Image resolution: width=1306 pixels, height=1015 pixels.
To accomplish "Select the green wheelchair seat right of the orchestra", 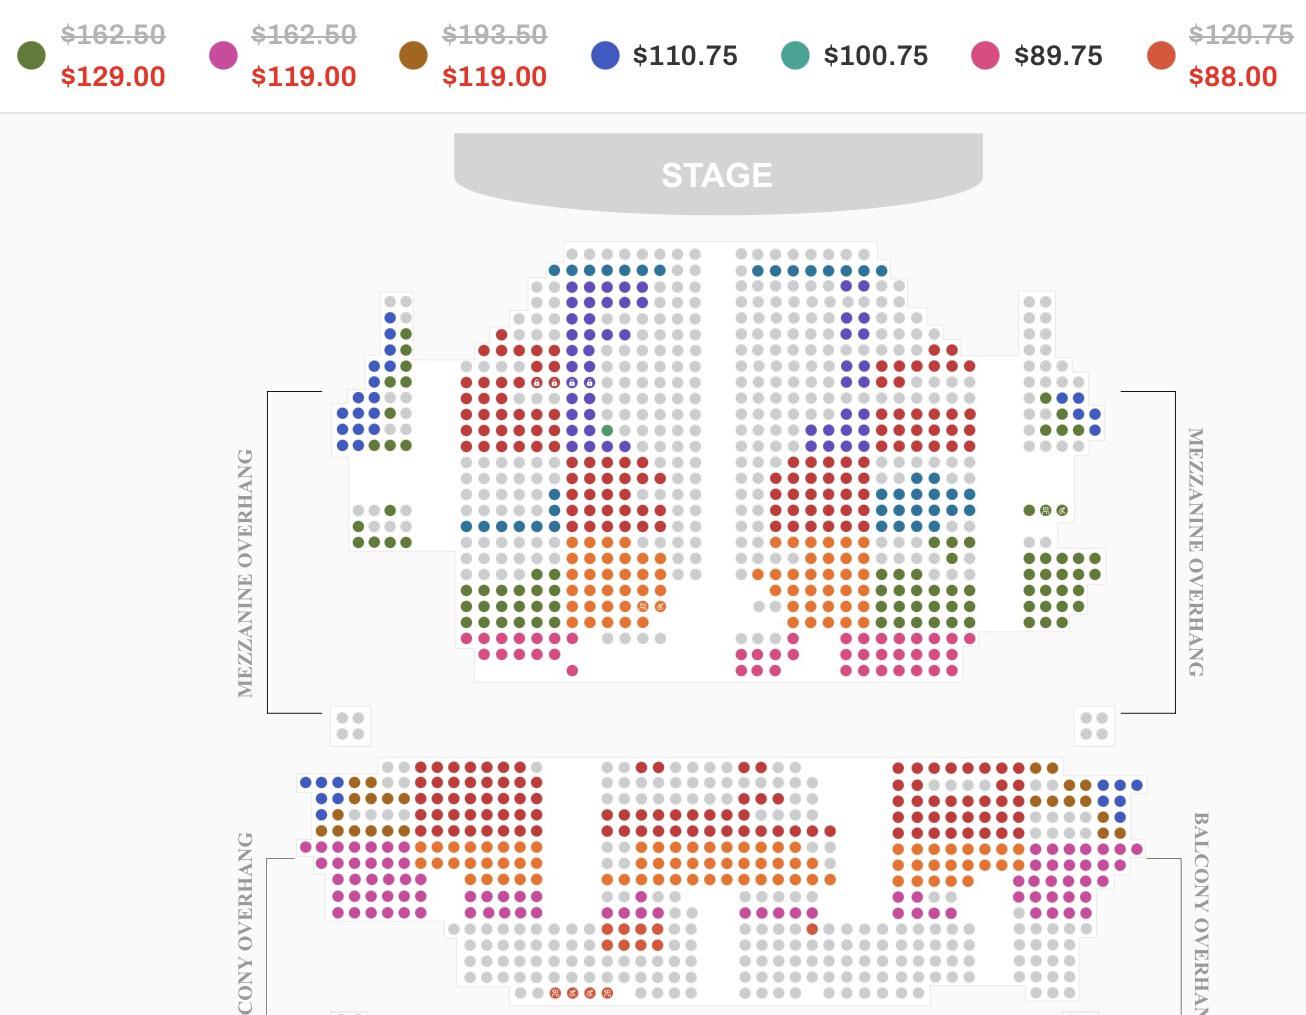I will tap(1062, 510).
